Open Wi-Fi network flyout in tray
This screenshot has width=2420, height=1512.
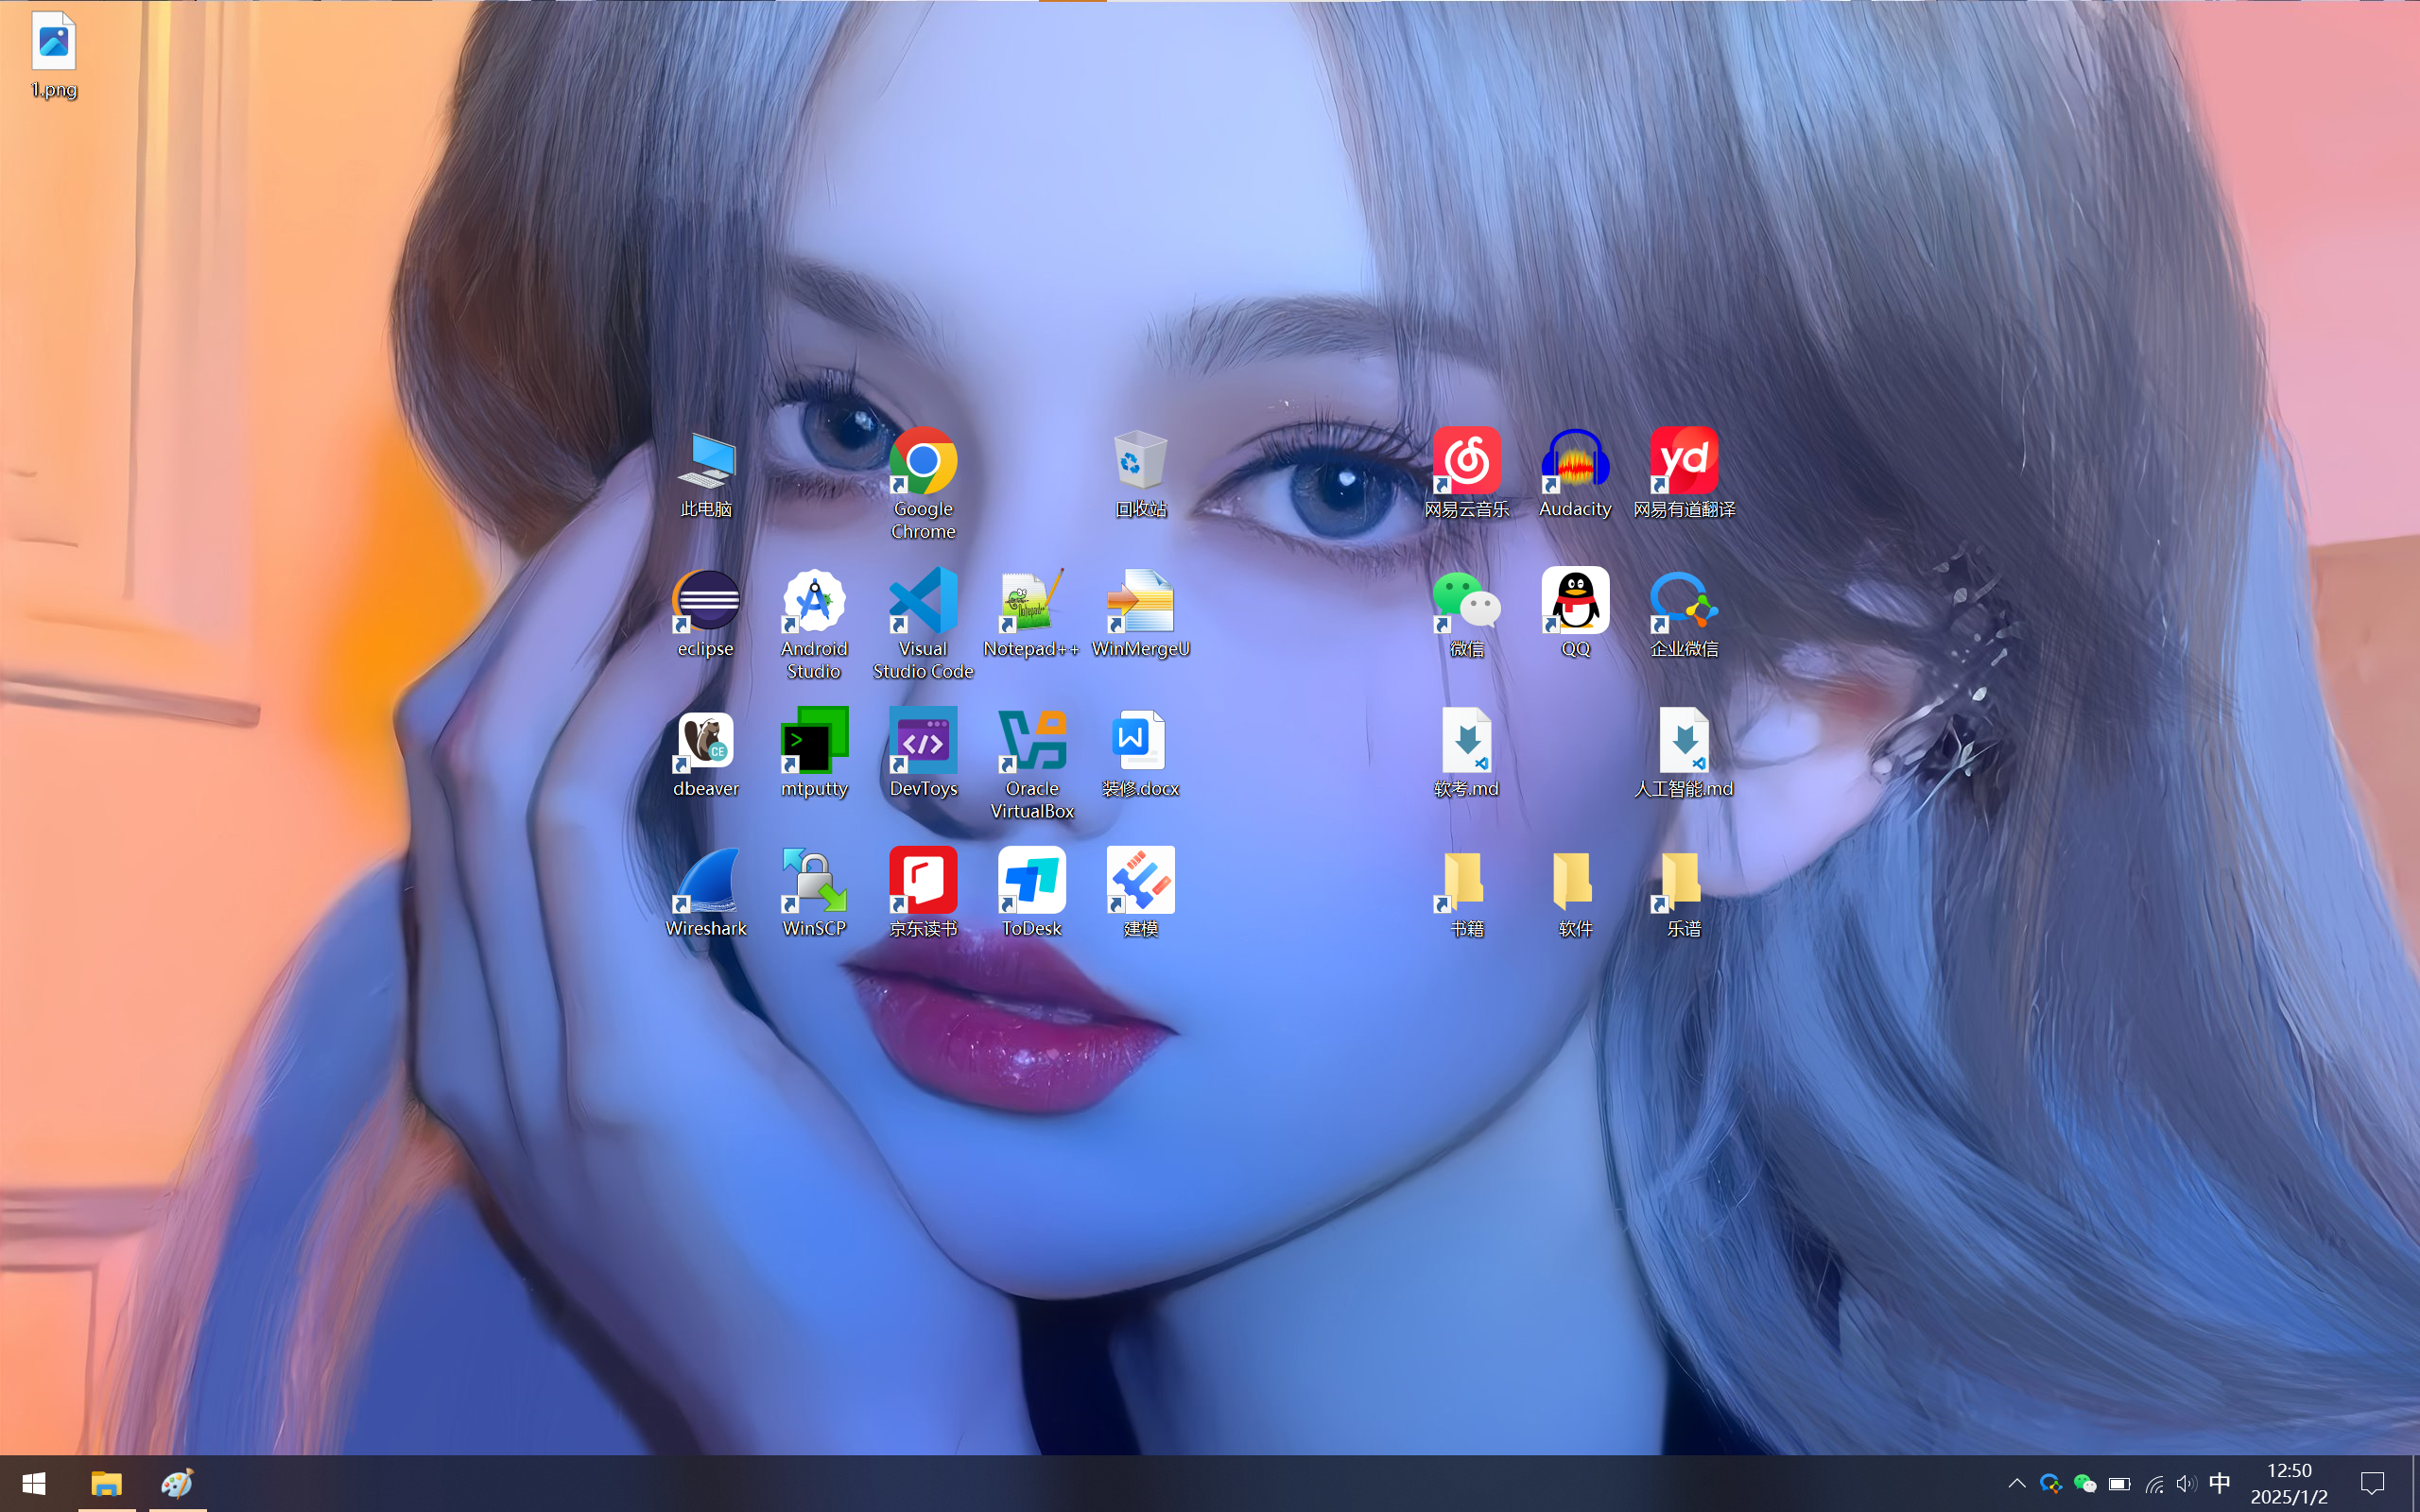[x=2154, y=1484]
